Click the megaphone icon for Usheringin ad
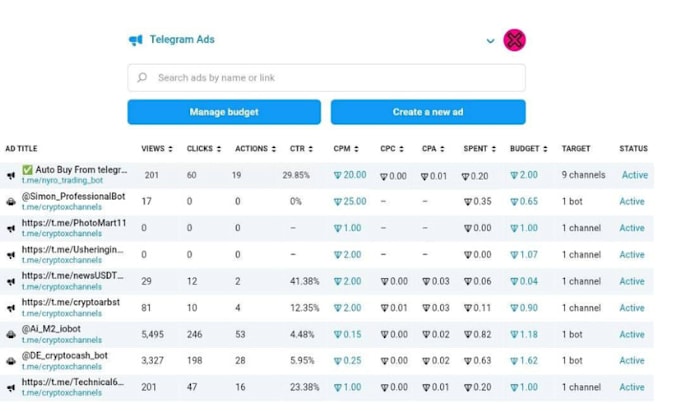Viewport: 680px width, 411px height. (11, 255)
